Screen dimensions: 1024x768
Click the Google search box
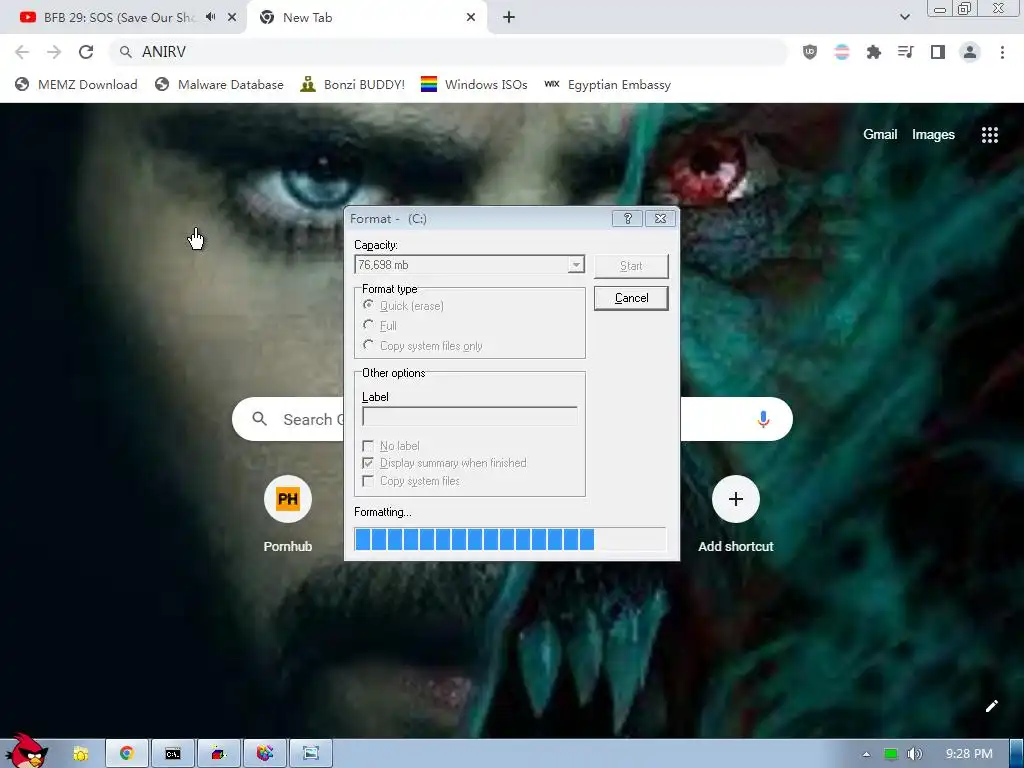[512, 419]
